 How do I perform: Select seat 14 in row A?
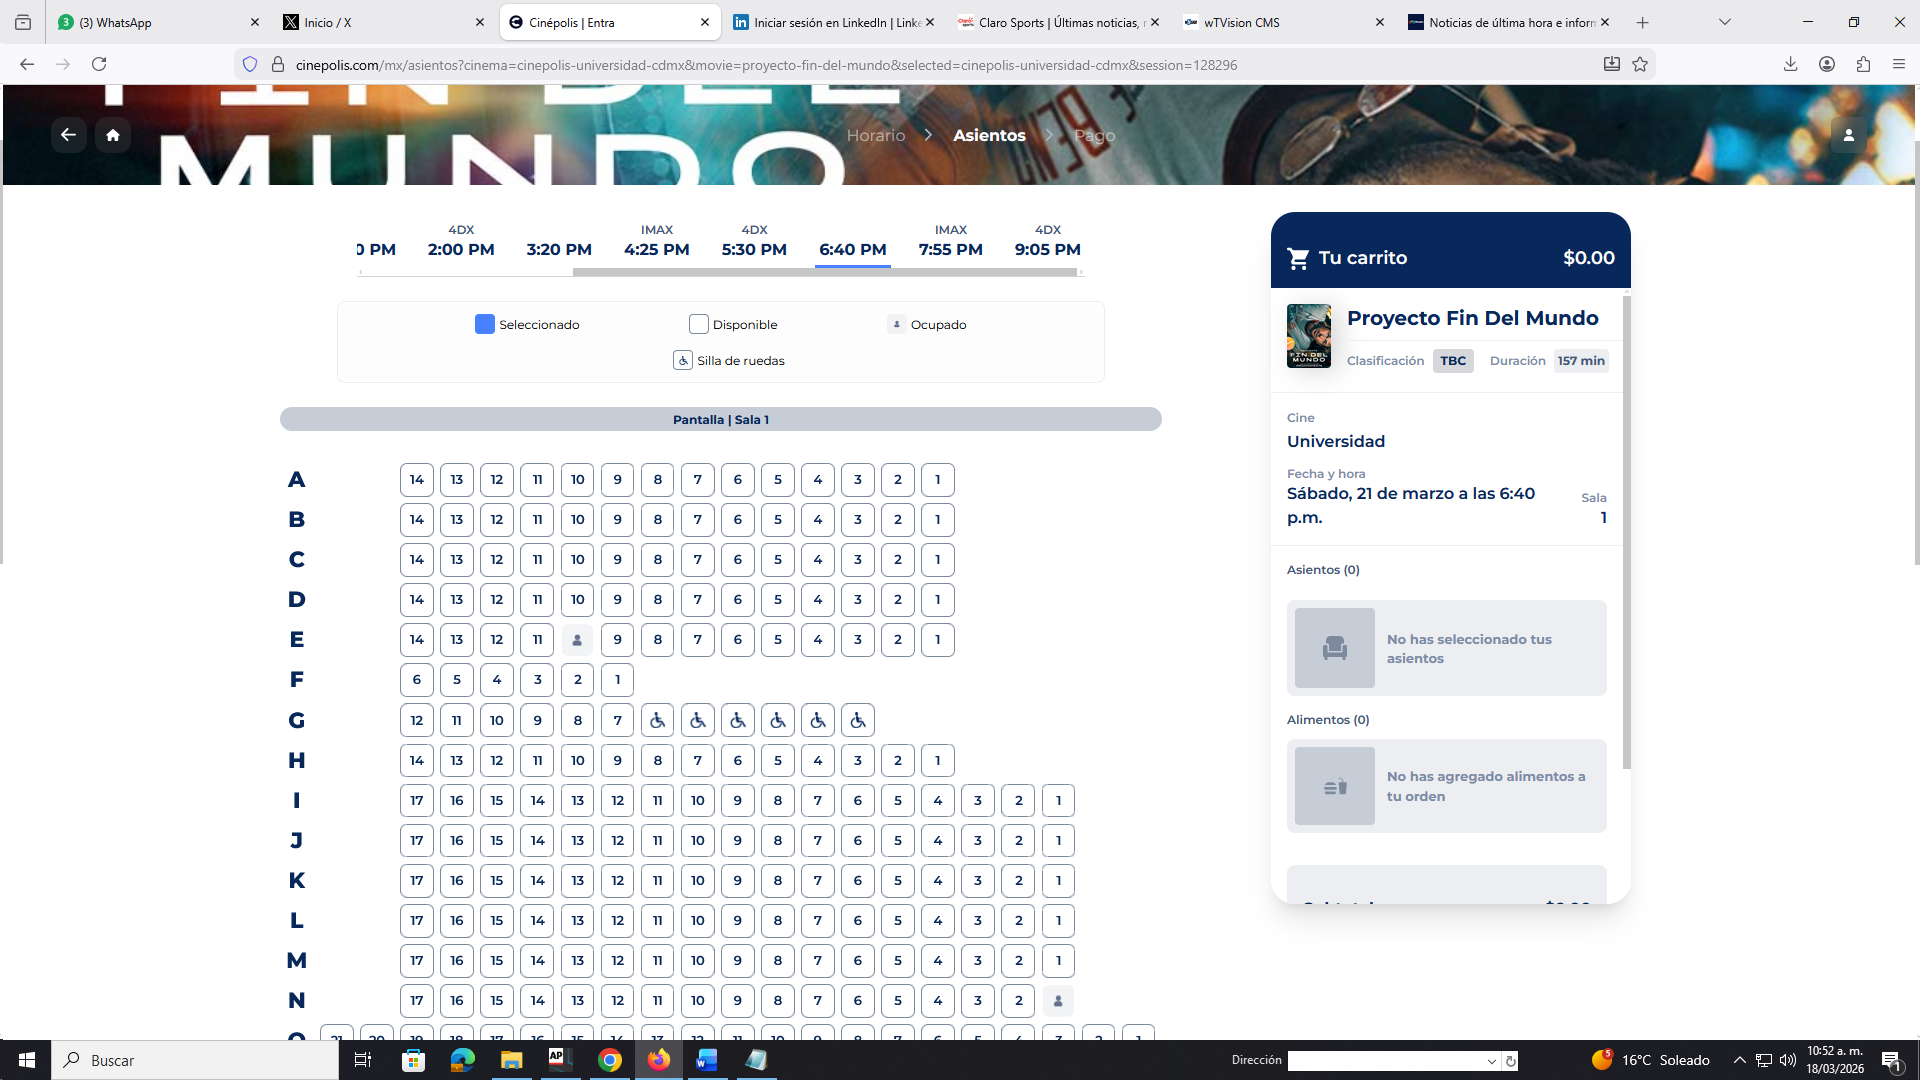[x=417, y=480]
